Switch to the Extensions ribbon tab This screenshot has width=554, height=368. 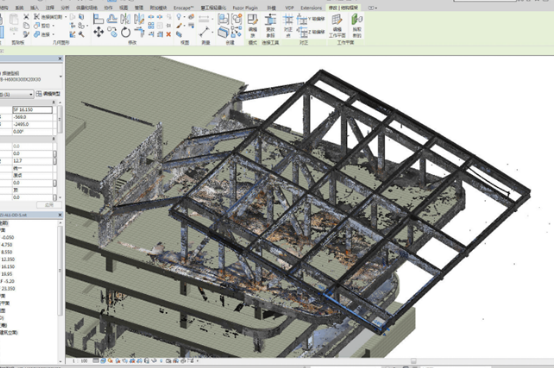311,8
